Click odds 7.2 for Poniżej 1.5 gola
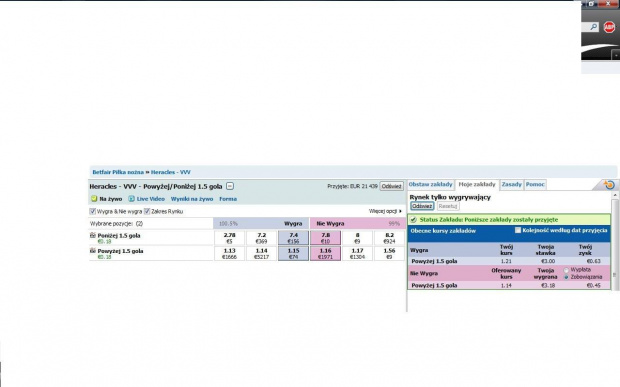 [x=261, y=238]
